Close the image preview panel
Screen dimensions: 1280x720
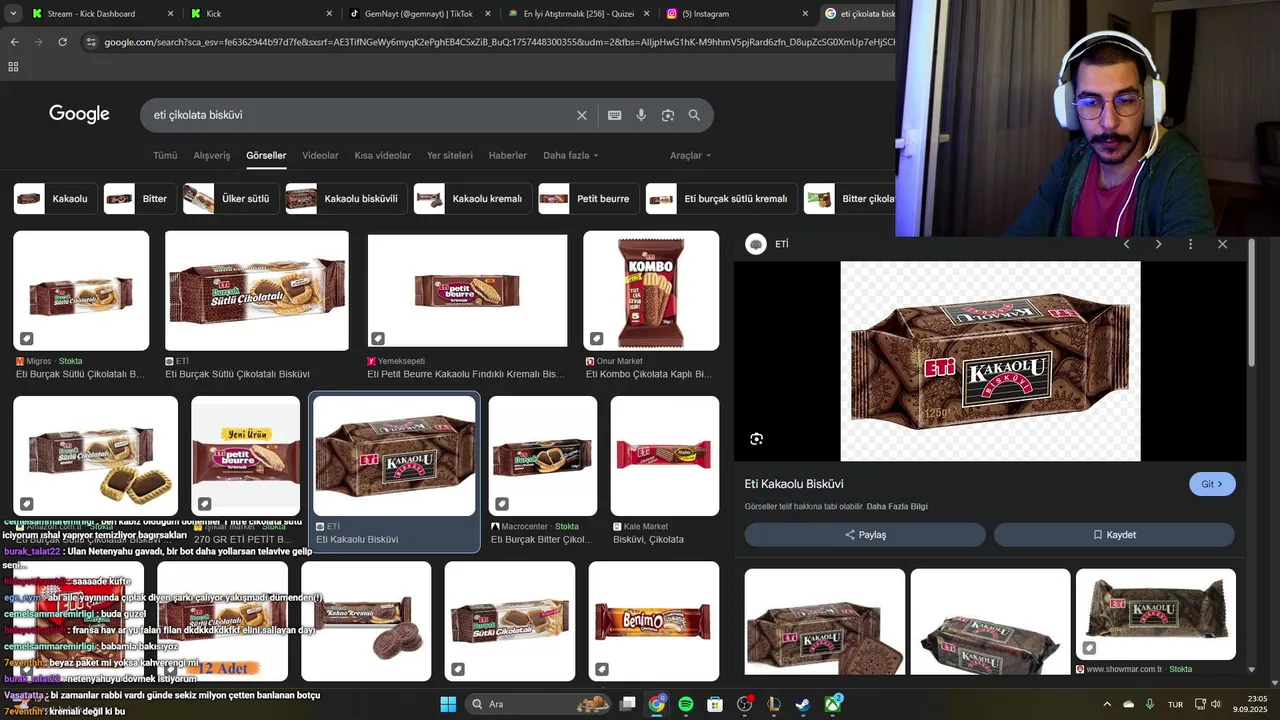1222,244
